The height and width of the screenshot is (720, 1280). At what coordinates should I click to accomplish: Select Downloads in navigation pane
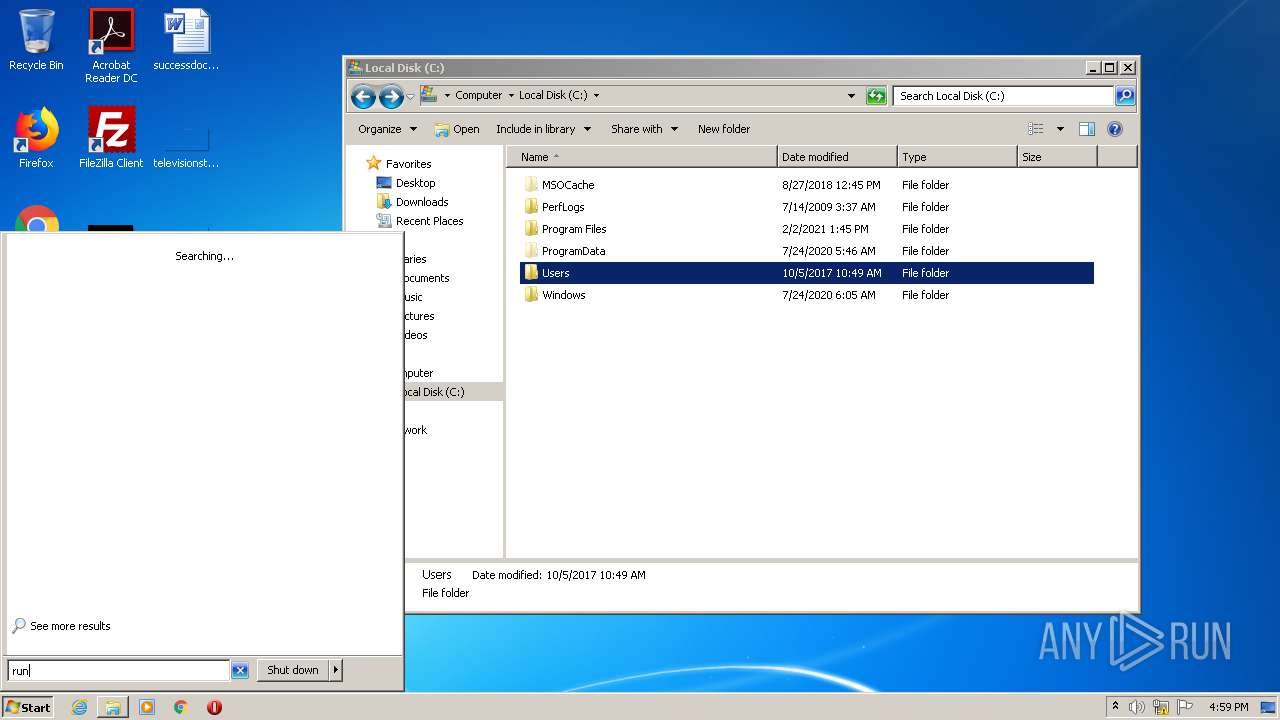pyautogui.click(x=422, y=202)
